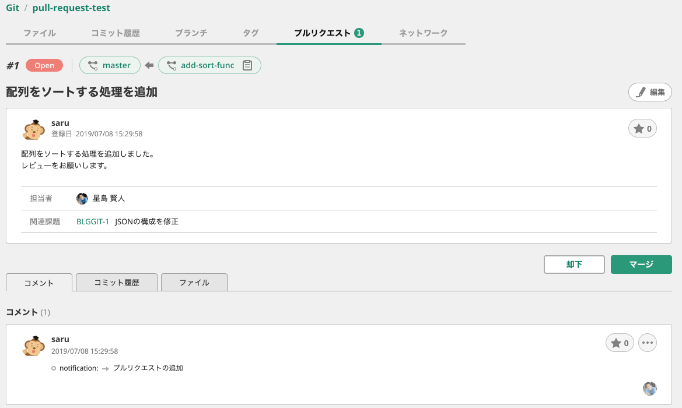Go to the ネットワーク tab
The height and width of the screenshot is (408, 682).
(x=424, y=33)
